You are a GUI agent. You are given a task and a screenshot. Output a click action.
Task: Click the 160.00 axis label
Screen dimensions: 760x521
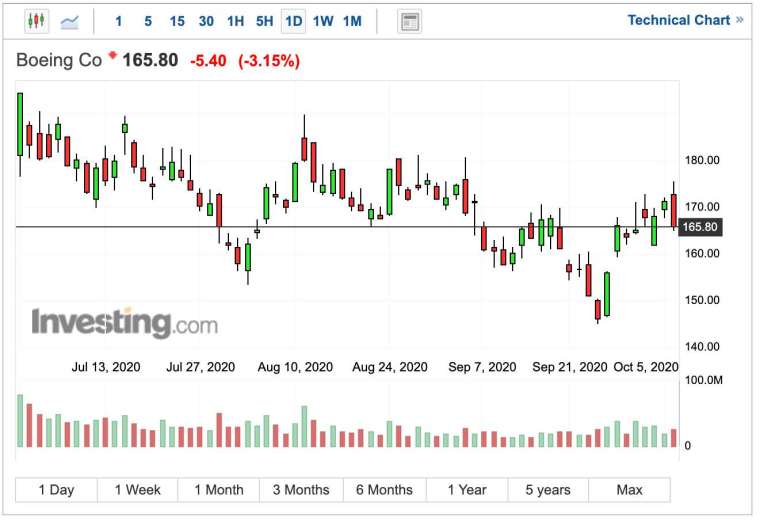click(702, 253)
